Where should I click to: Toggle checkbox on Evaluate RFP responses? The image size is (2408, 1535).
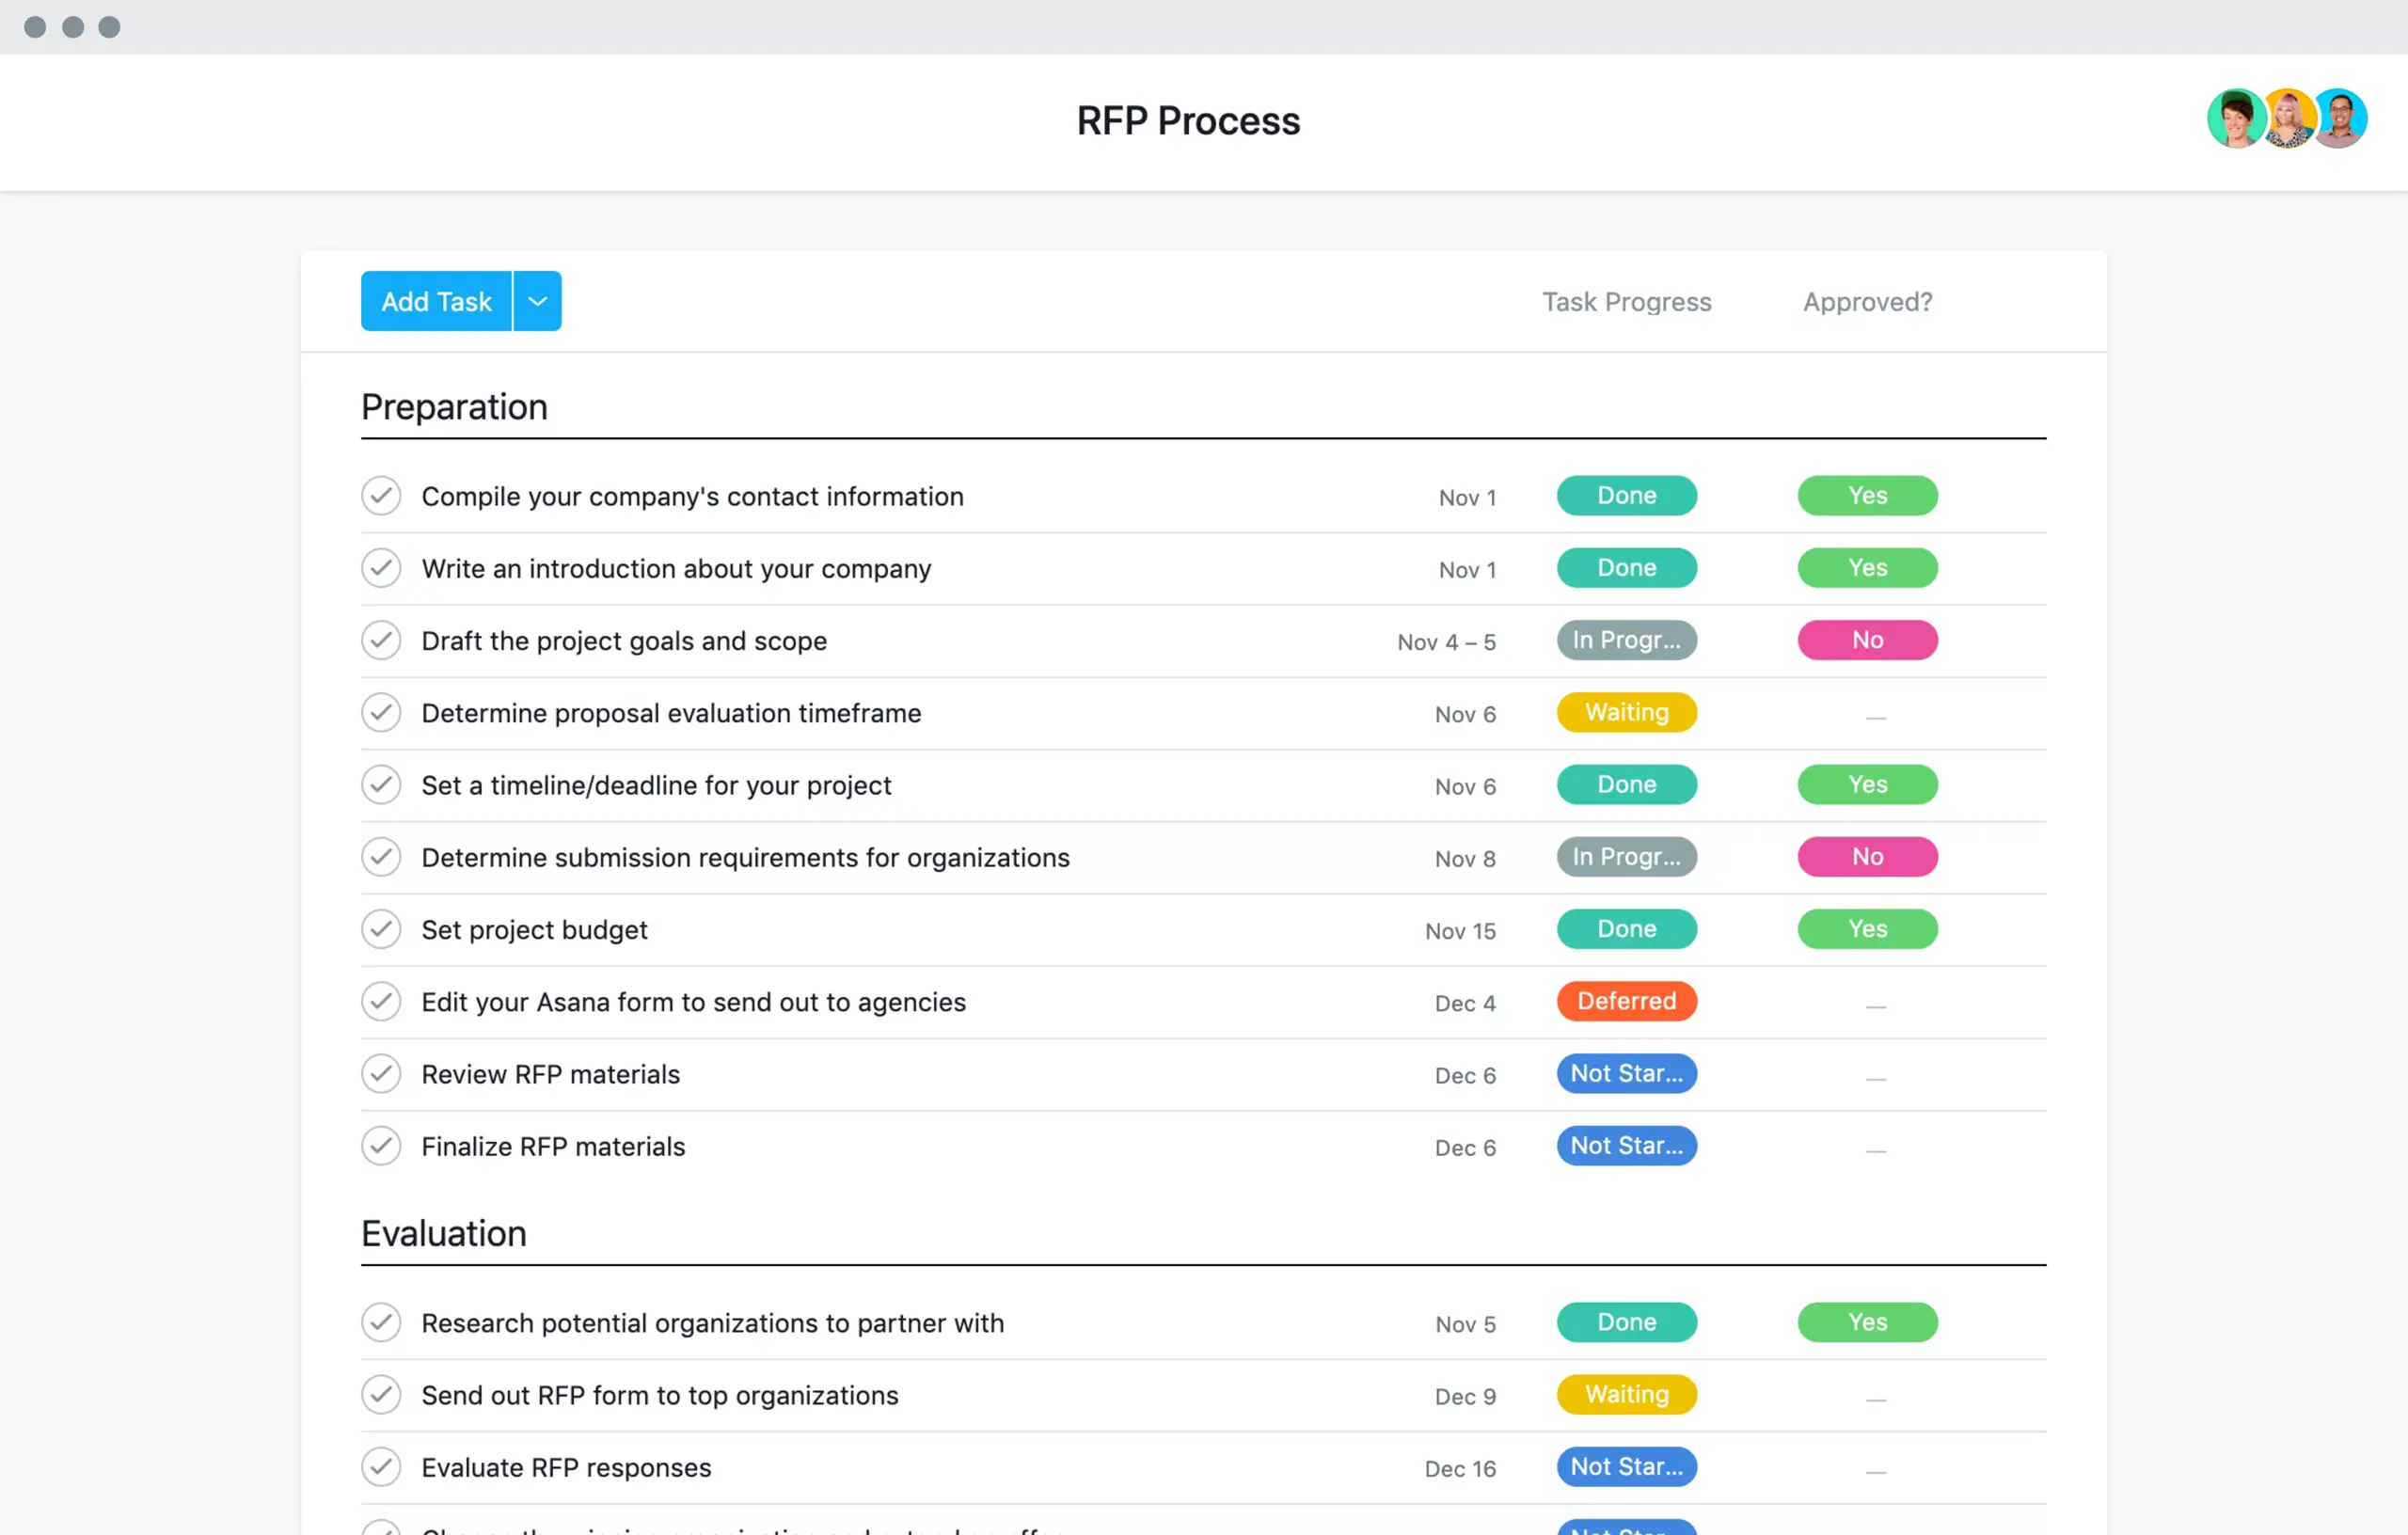(381, 1464)
